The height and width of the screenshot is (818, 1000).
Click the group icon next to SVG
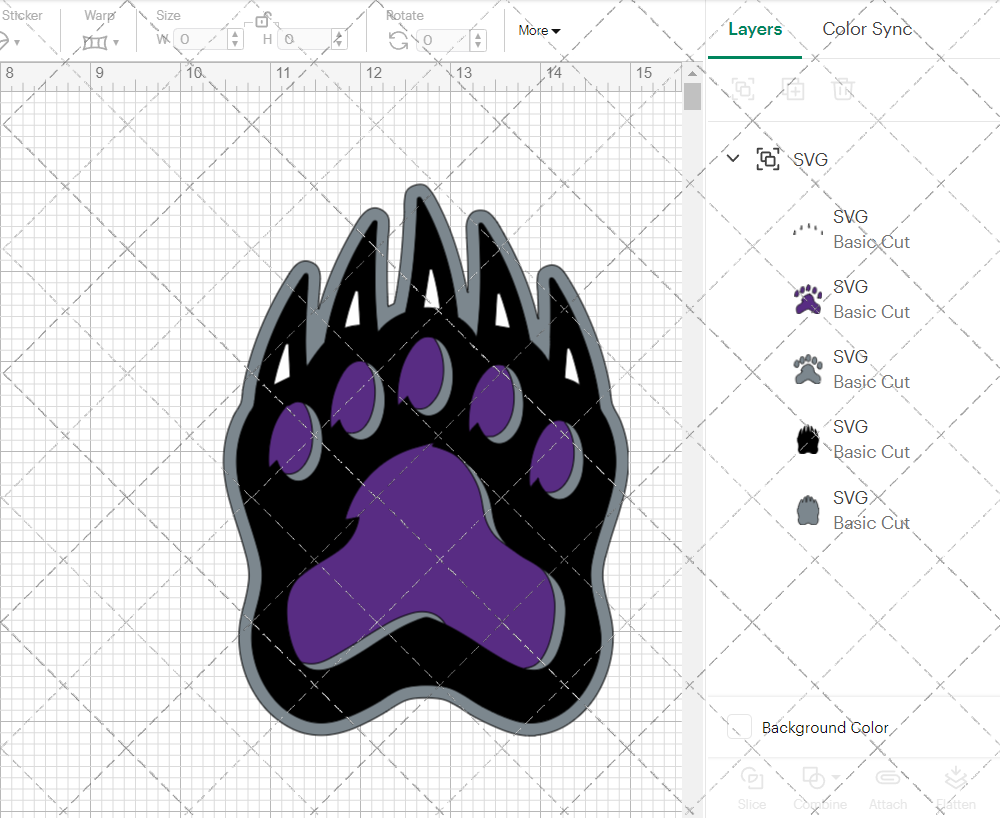pos(768,159)
